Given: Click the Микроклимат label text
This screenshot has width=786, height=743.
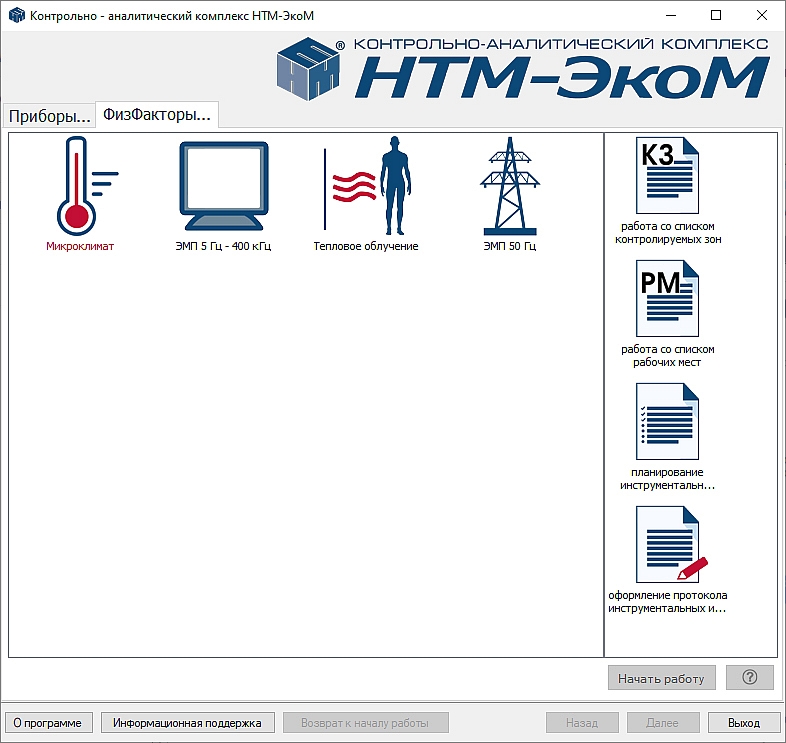Looking at the screenshot, I should (80, 246).
